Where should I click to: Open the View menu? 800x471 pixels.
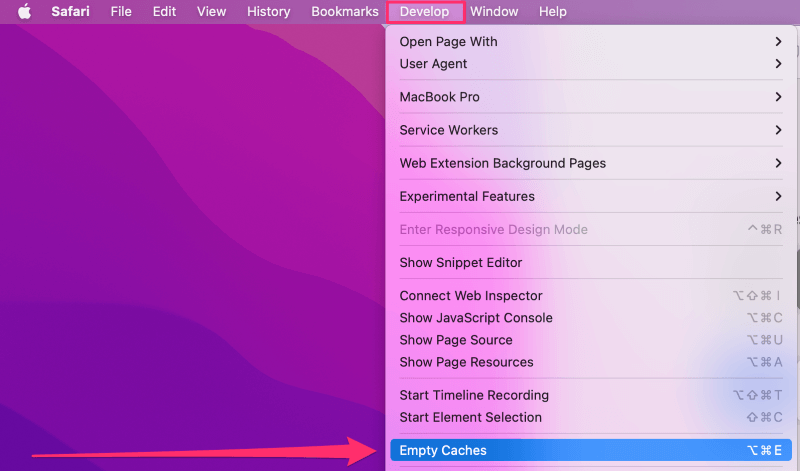tap(211, 12)
